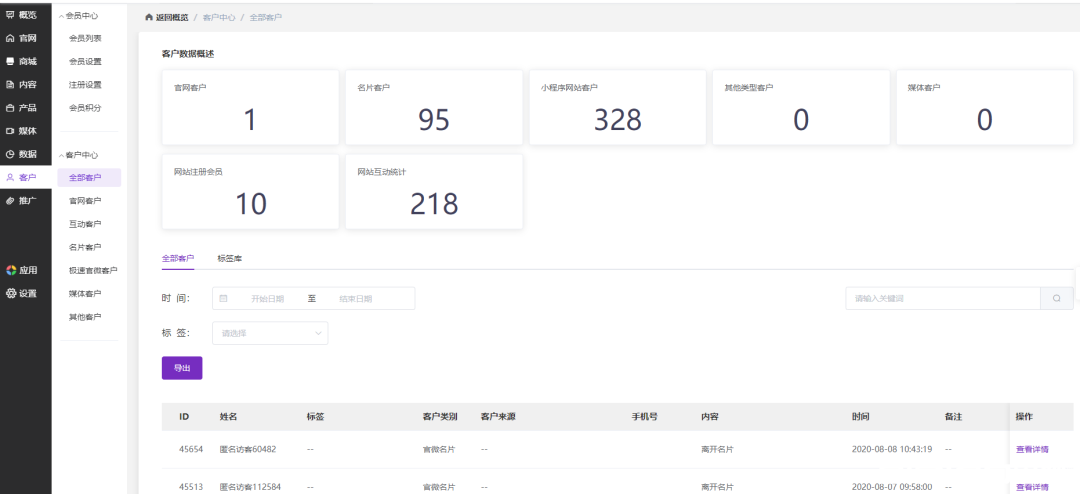Click the purple 导出 button

182,368
